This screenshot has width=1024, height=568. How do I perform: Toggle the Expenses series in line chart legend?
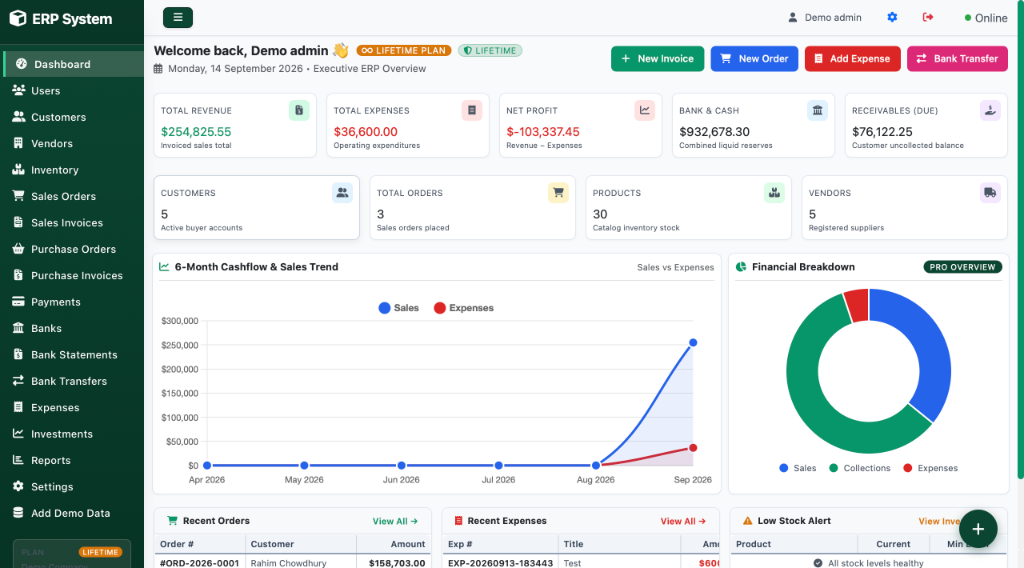tap(464, 308)
